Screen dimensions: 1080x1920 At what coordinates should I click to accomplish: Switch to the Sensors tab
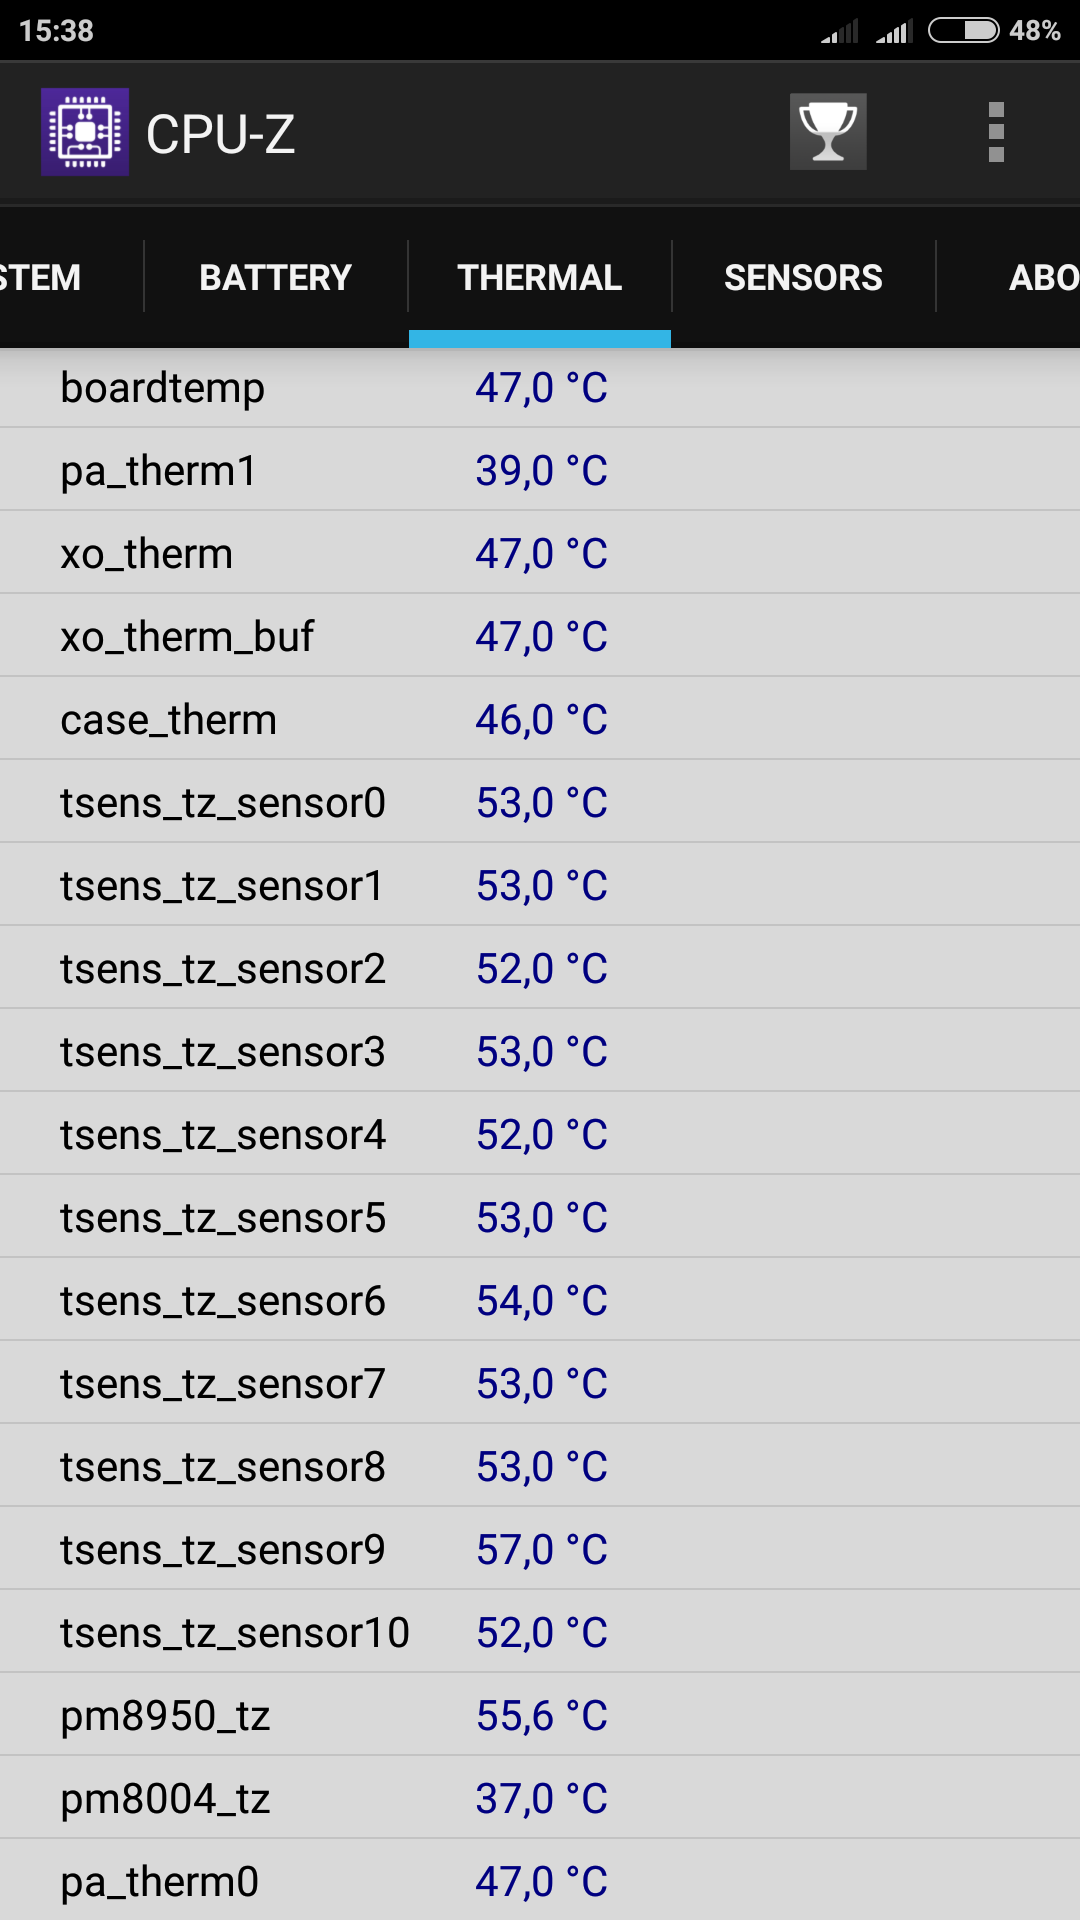tap(803, 277)
